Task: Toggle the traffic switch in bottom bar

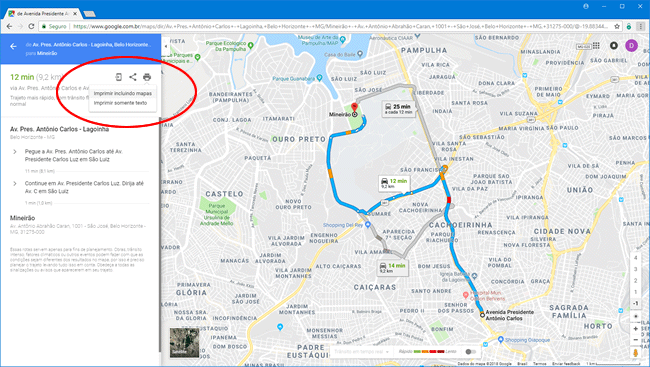Action: pos(470,352)
